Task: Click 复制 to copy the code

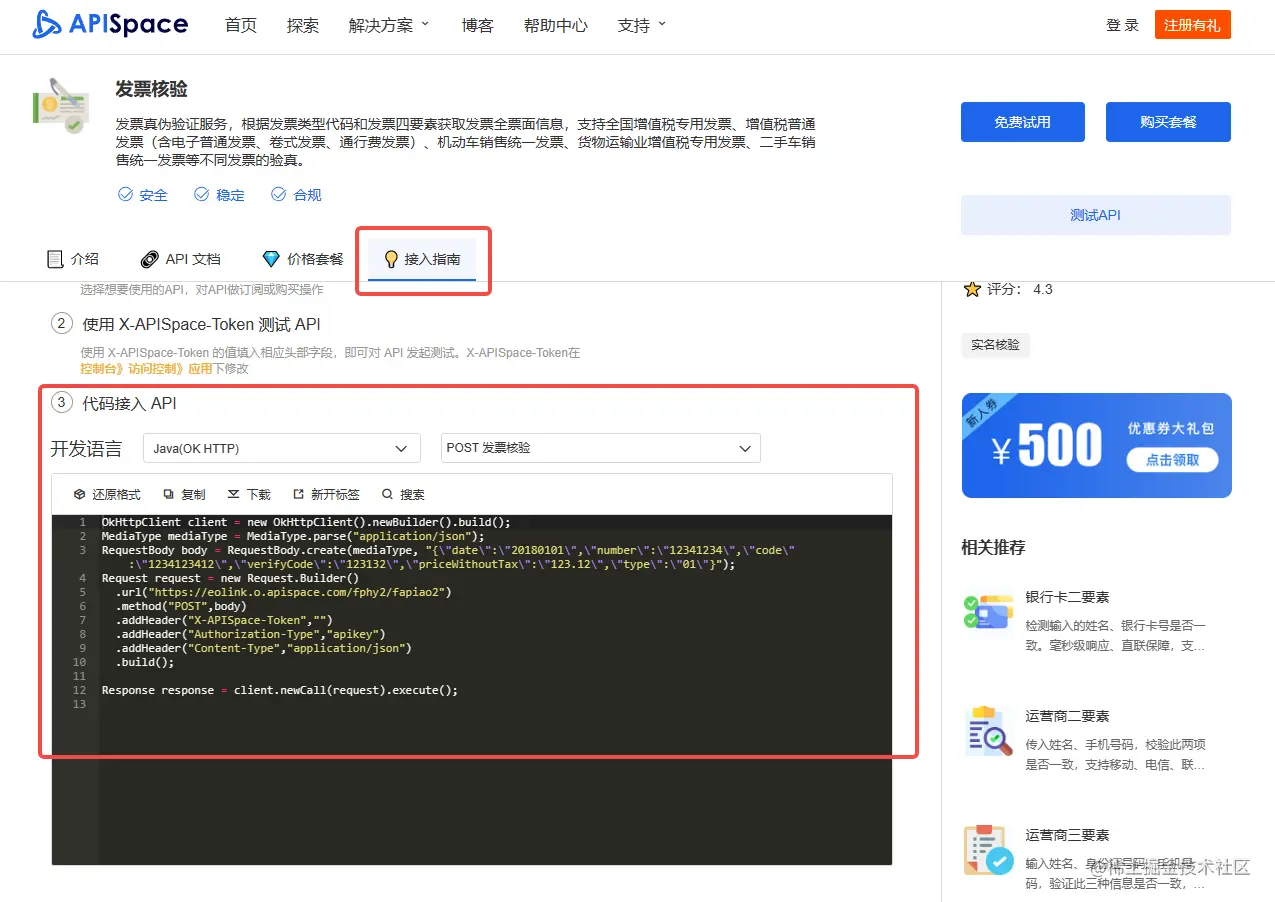Action: click(184, 494)
